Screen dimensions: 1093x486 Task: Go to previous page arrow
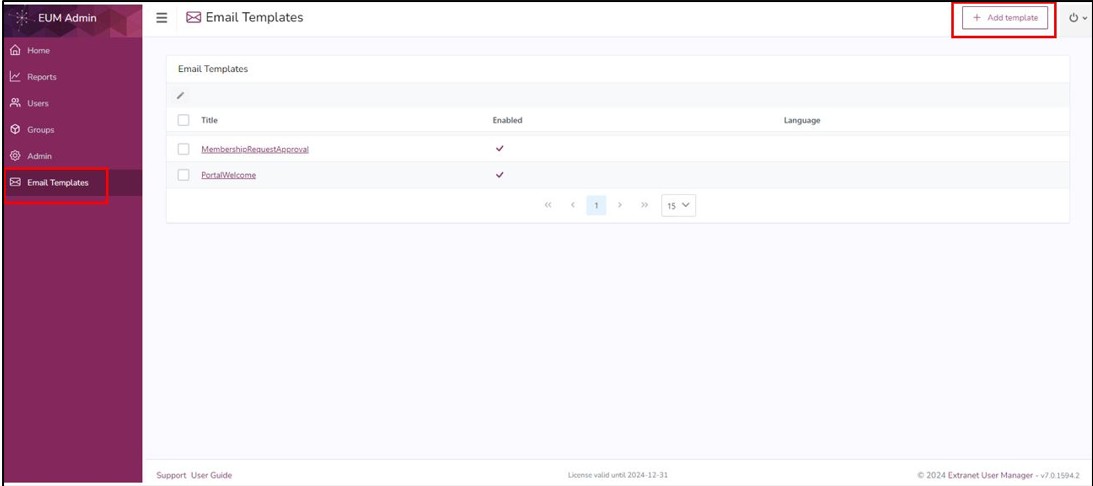(x=572, y=205)
